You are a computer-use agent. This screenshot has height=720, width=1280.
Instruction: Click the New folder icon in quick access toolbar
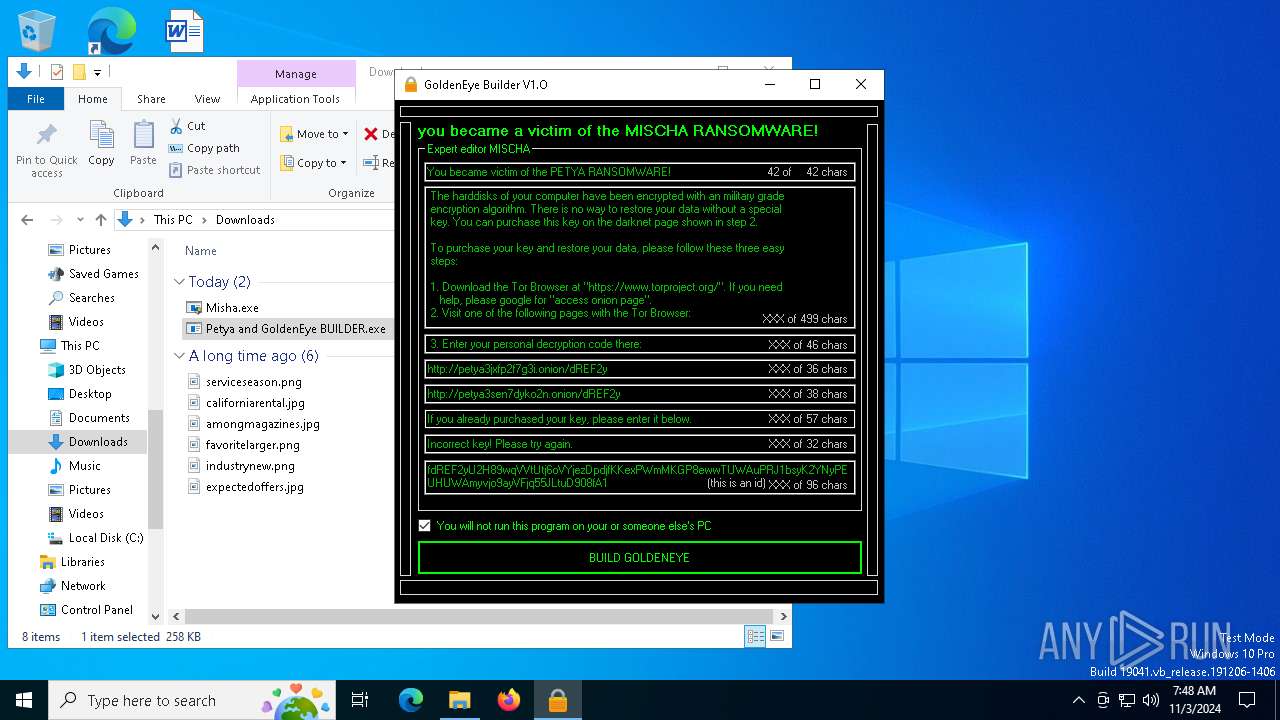coord(79,72)
